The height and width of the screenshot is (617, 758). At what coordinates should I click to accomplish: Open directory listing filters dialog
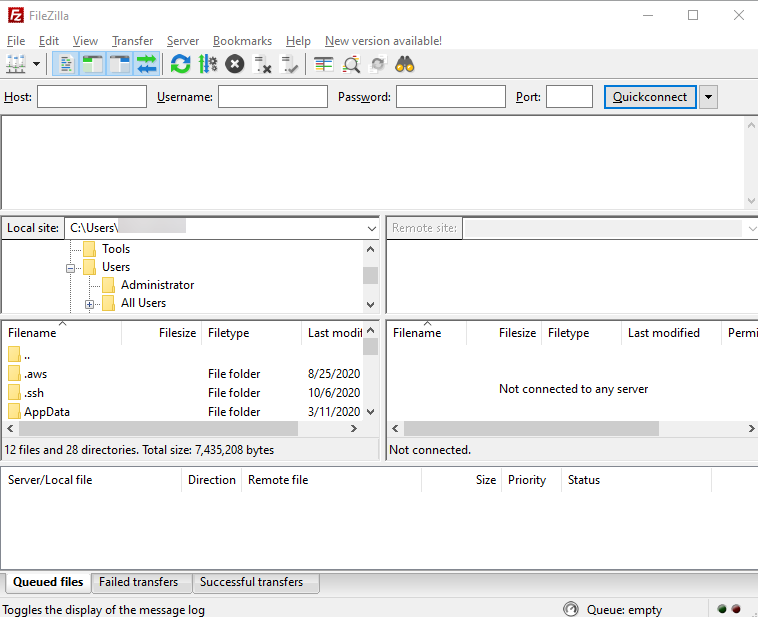[x=324, y=64]
